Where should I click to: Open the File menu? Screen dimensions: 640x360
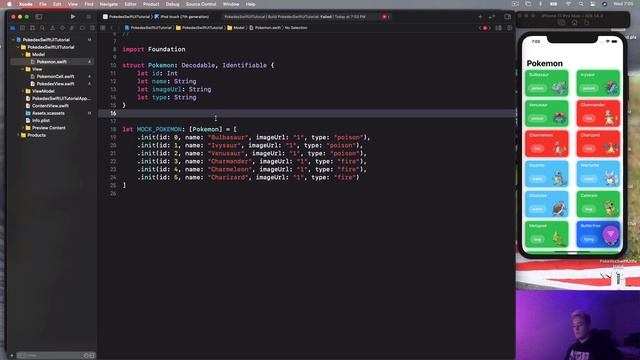click(43, 4)
